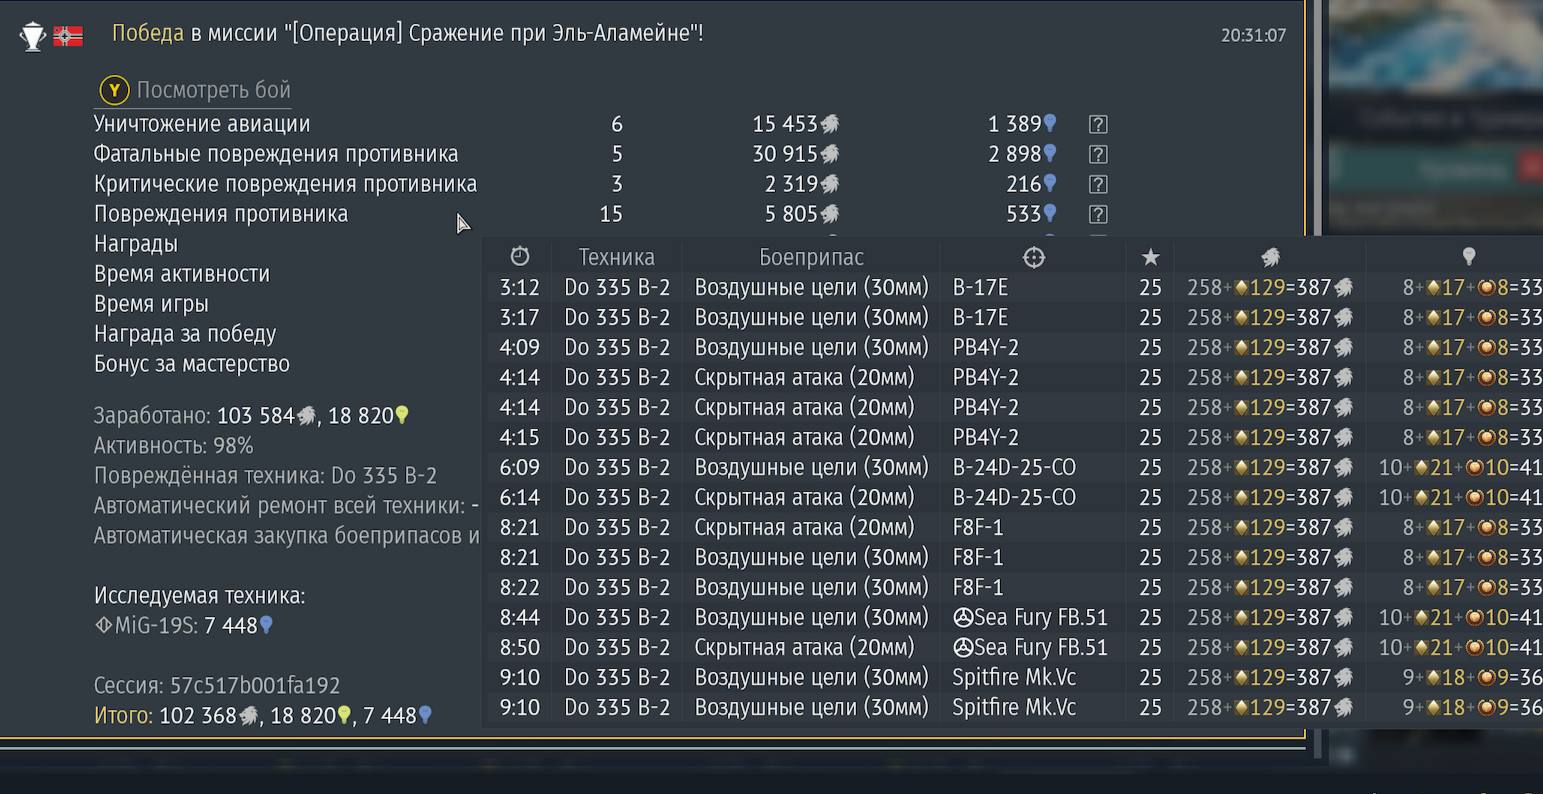Click the Награды row label
1543x794 pixels.
[x=136, y=244]
